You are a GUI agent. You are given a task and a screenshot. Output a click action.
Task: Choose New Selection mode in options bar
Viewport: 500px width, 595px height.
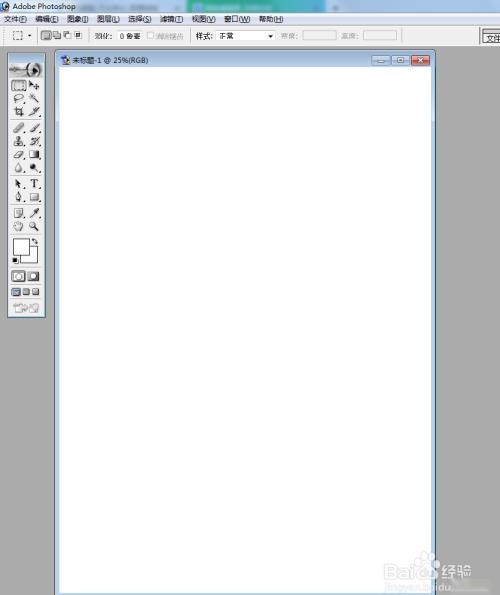click(x=46, y=36)
